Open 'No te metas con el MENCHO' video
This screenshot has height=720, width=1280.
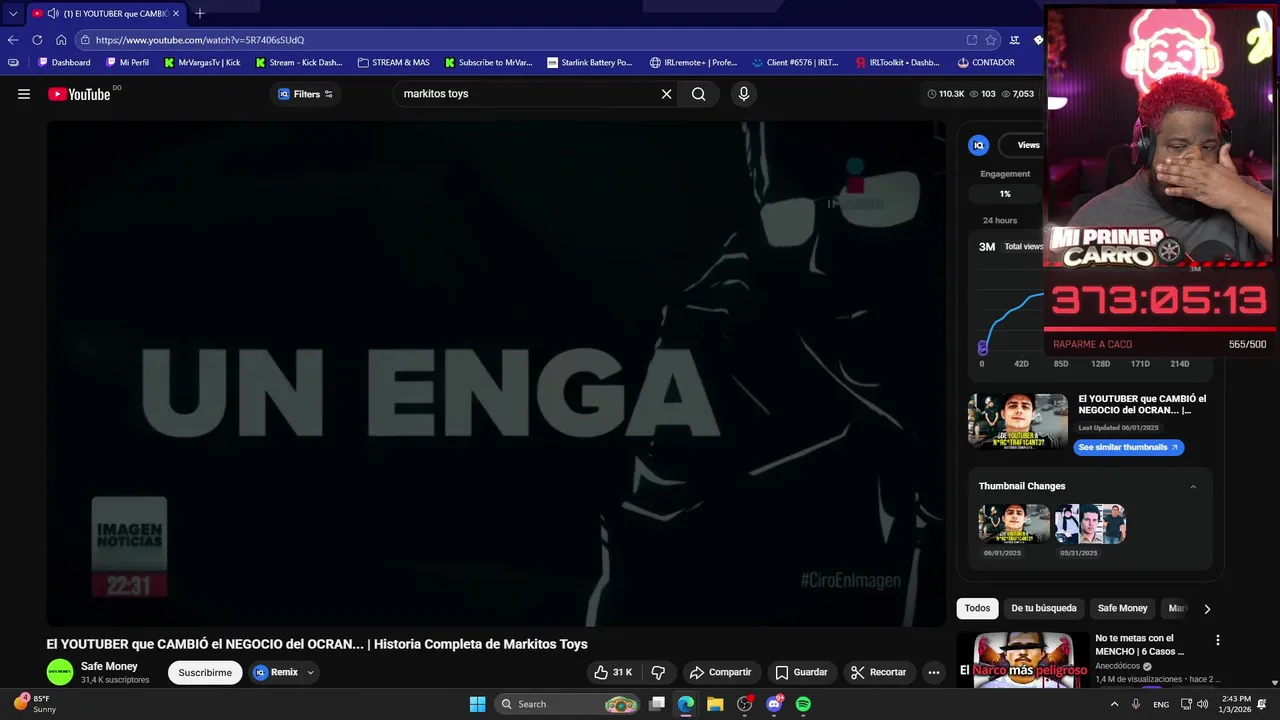(x=1140, y=644)
